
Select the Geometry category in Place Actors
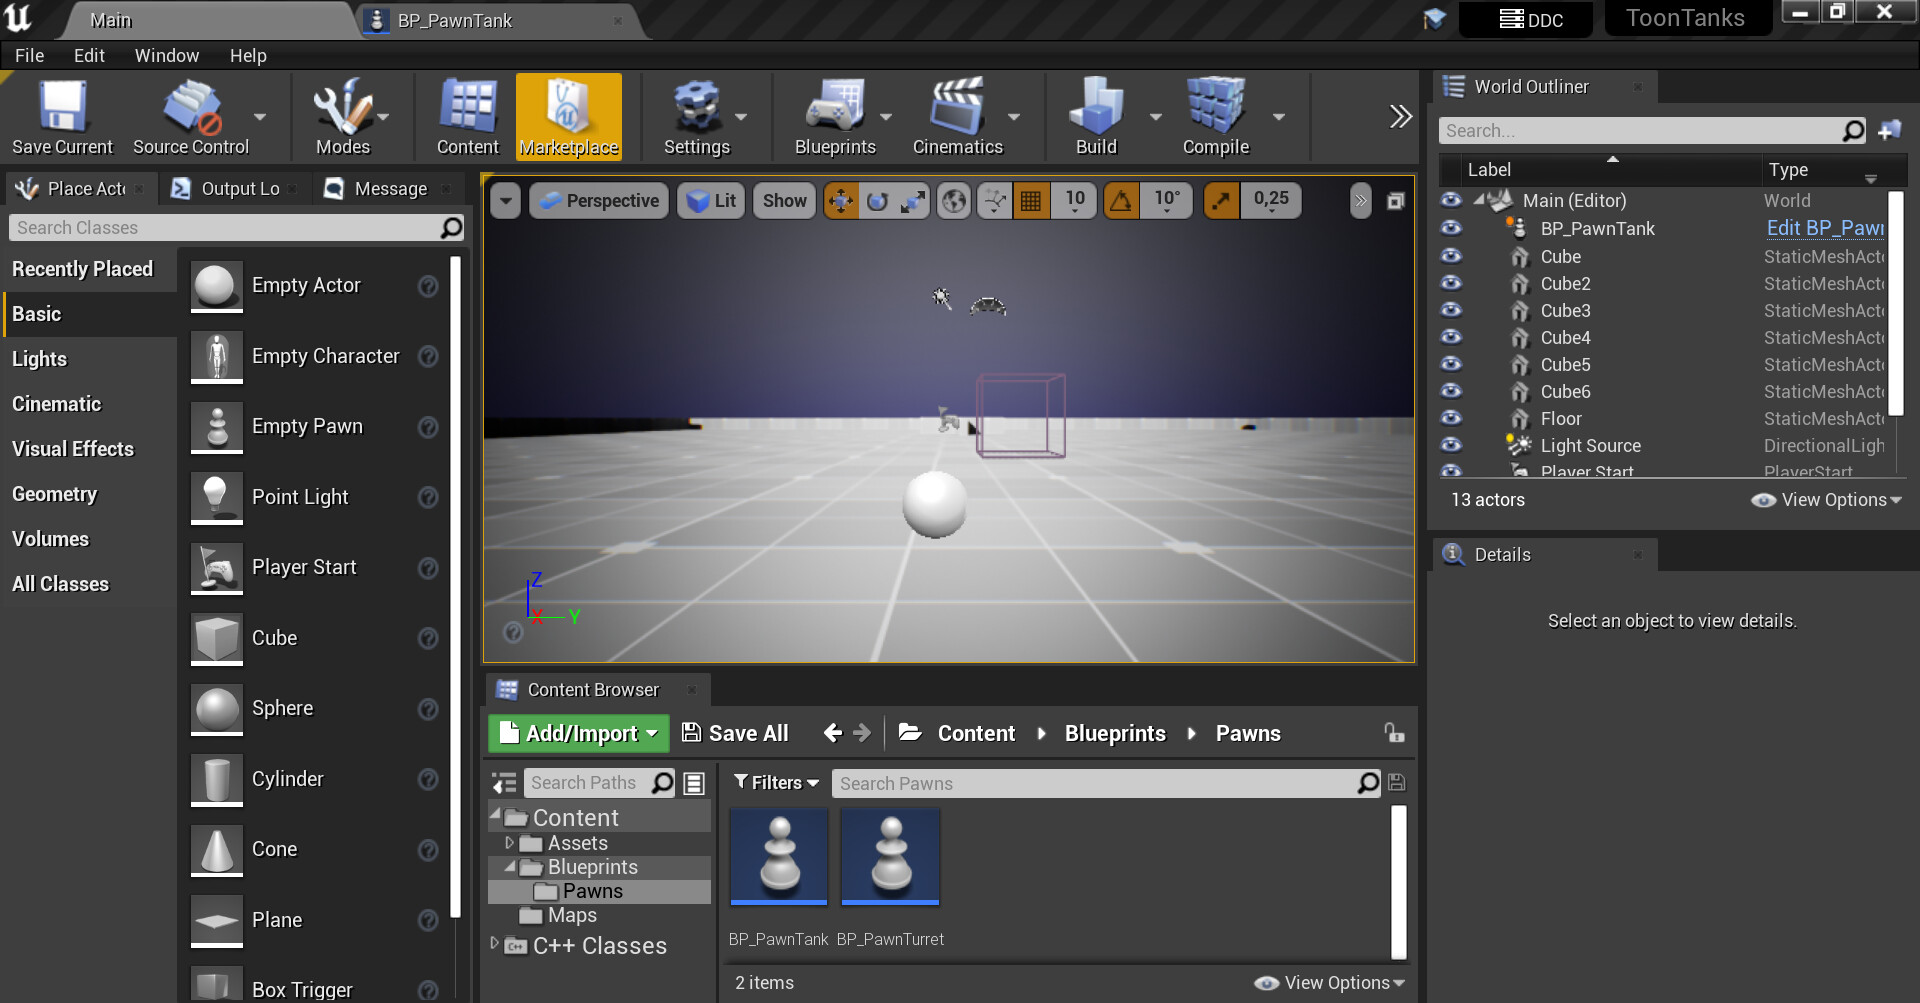[x=55, y=494]
